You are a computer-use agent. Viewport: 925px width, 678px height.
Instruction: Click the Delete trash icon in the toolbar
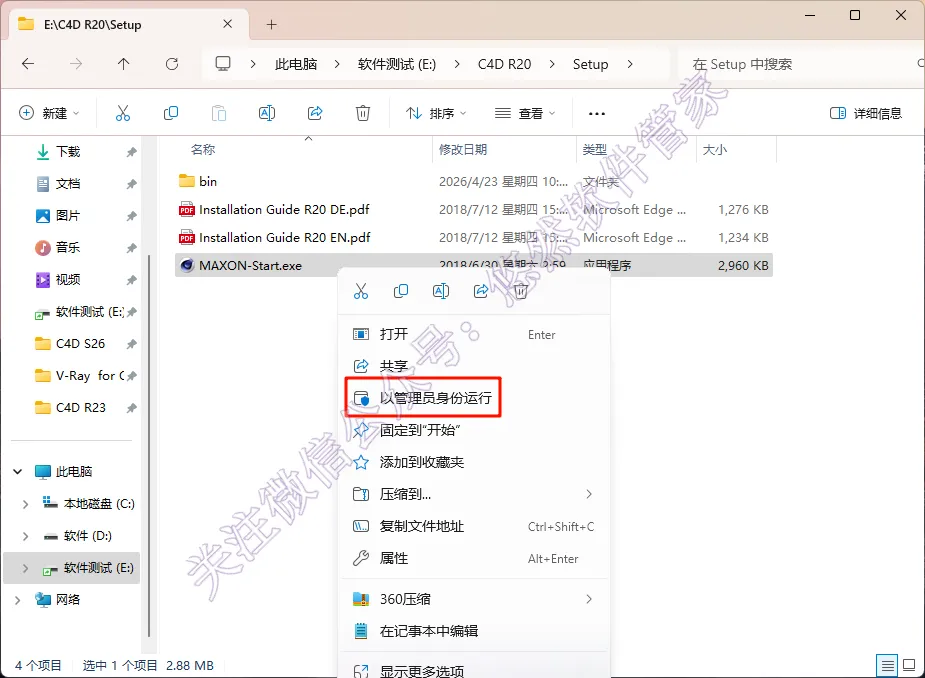[x=363, y=113]
